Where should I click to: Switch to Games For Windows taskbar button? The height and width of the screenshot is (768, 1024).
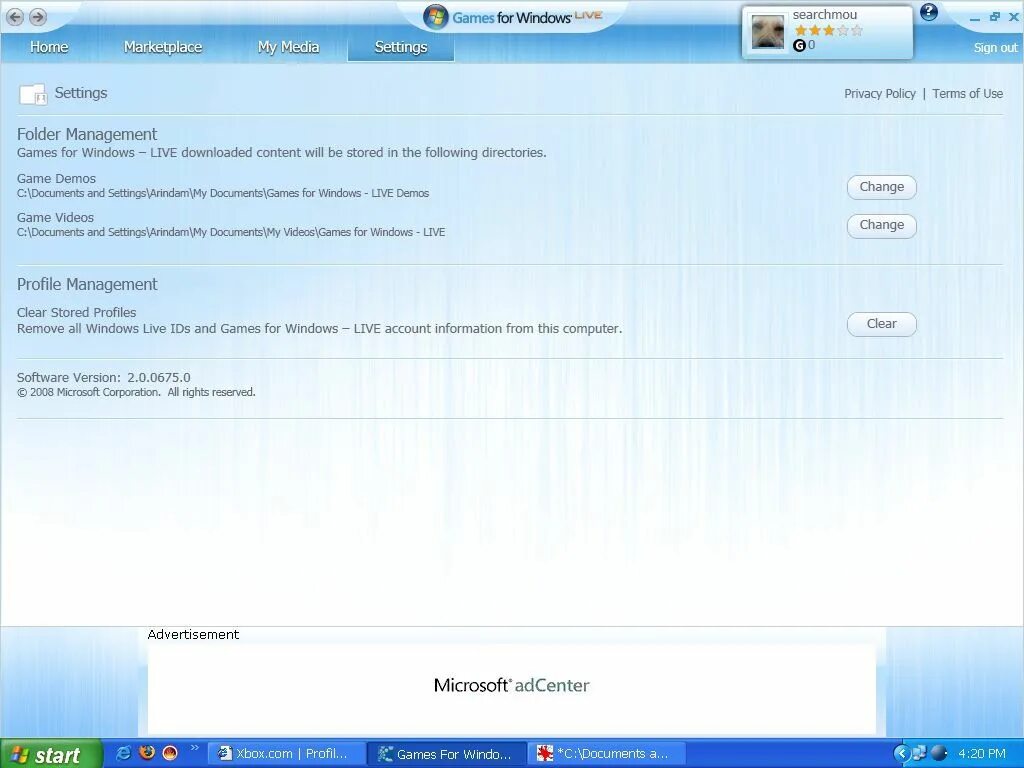[447, 754]
